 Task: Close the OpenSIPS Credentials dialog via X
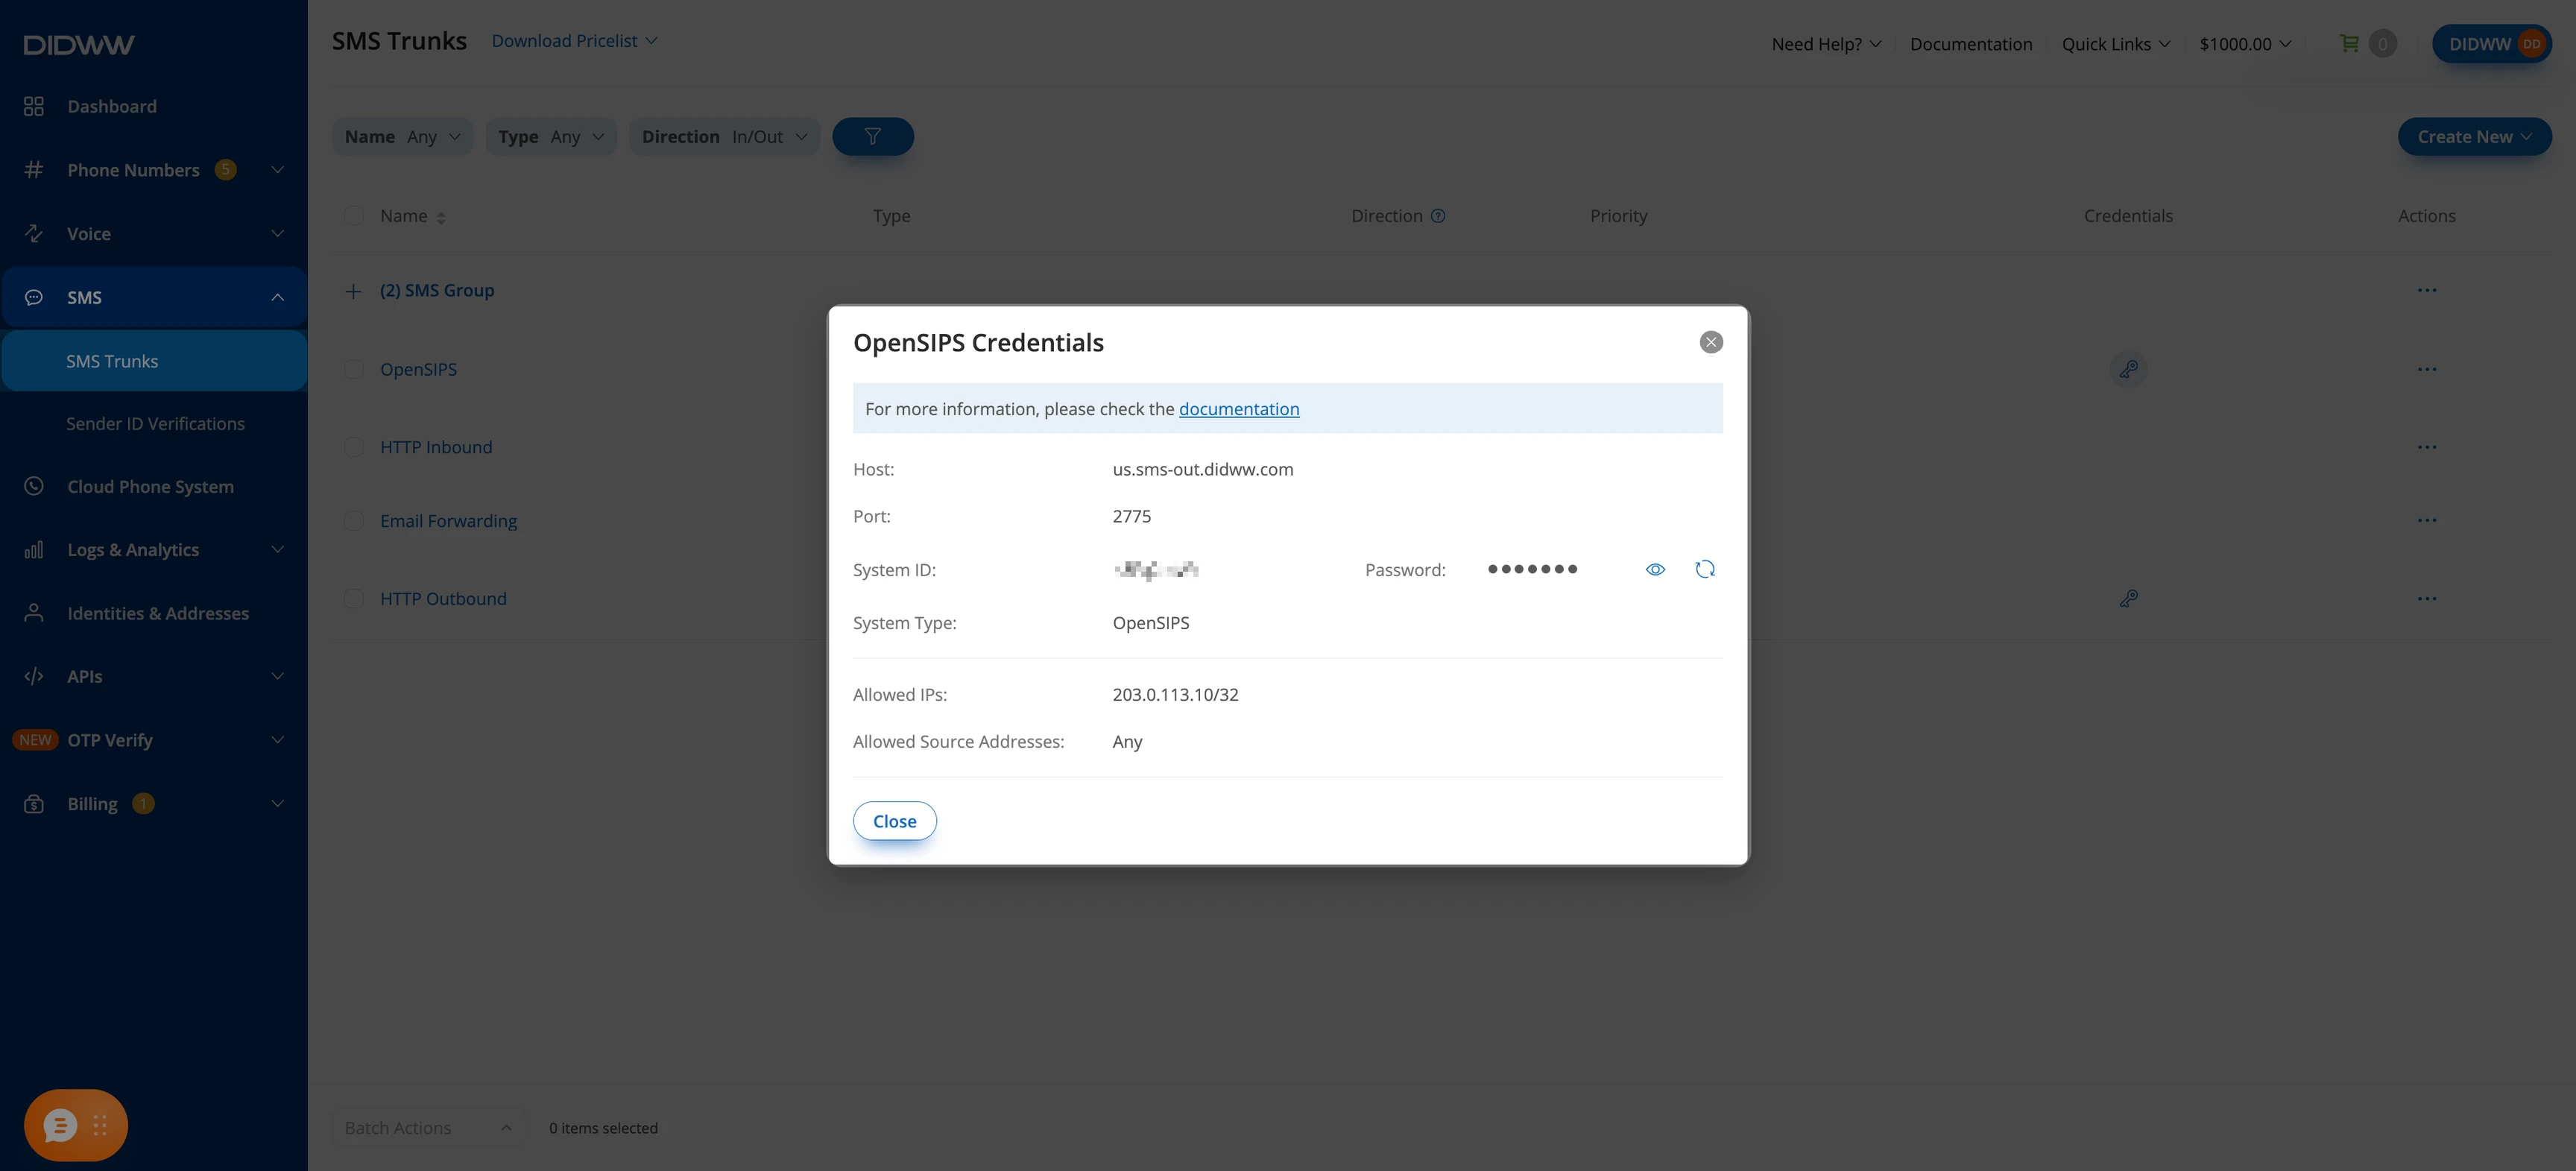coord(1711,342)
